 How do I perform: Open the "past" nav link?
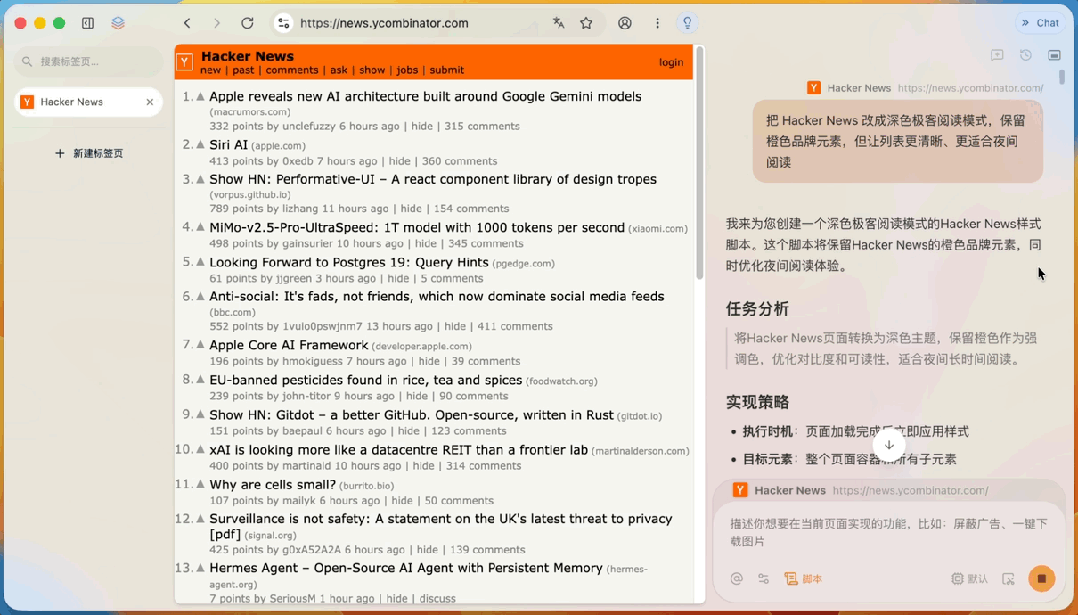click(243, 70)
